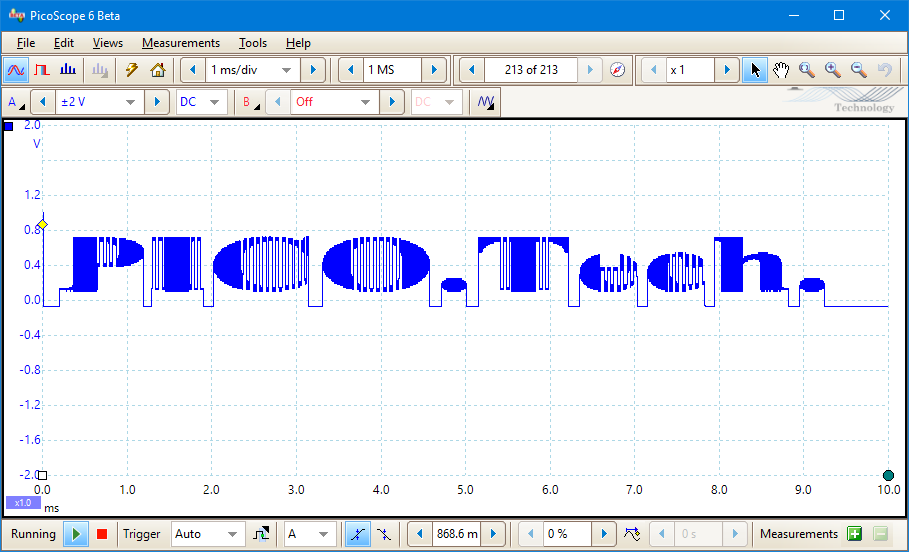The width and height of the screenshot is (909, 552).
Task: Select the marquee zoom tool
Action: click(x=807, y=70)
